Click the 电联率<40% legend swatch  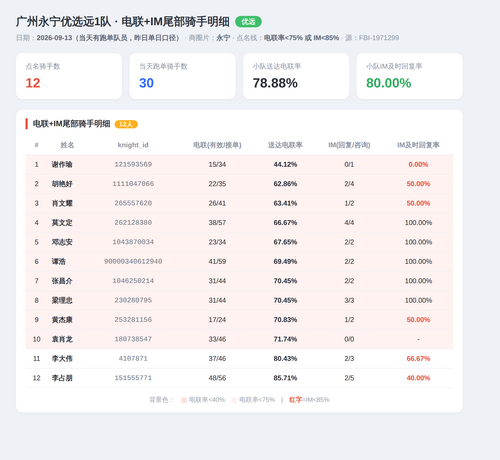pyautogui.click(x=184, y=400)
